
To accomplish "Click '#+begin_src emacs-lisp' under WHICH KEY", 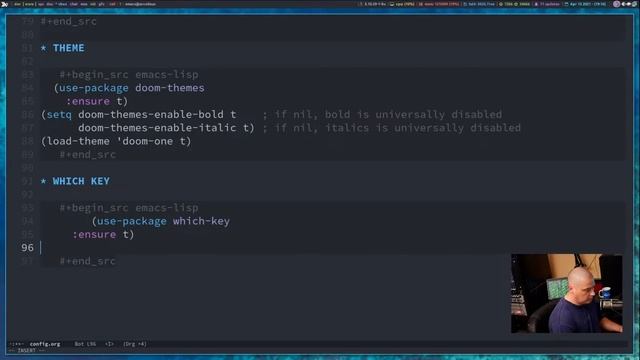I will click(129, 207).
